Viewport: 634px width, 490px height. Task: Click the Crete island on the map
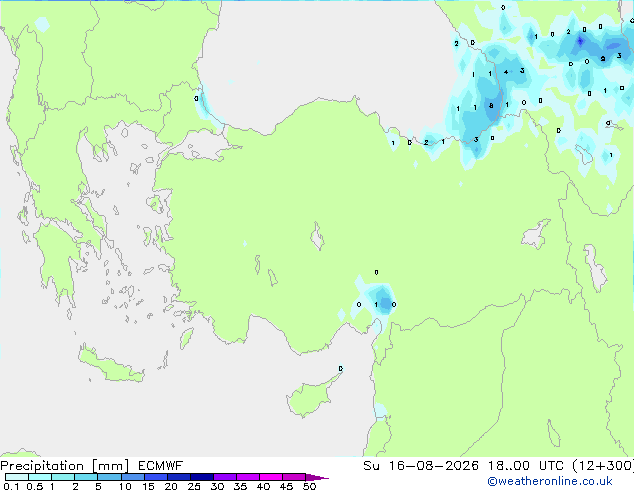[110, 365]
